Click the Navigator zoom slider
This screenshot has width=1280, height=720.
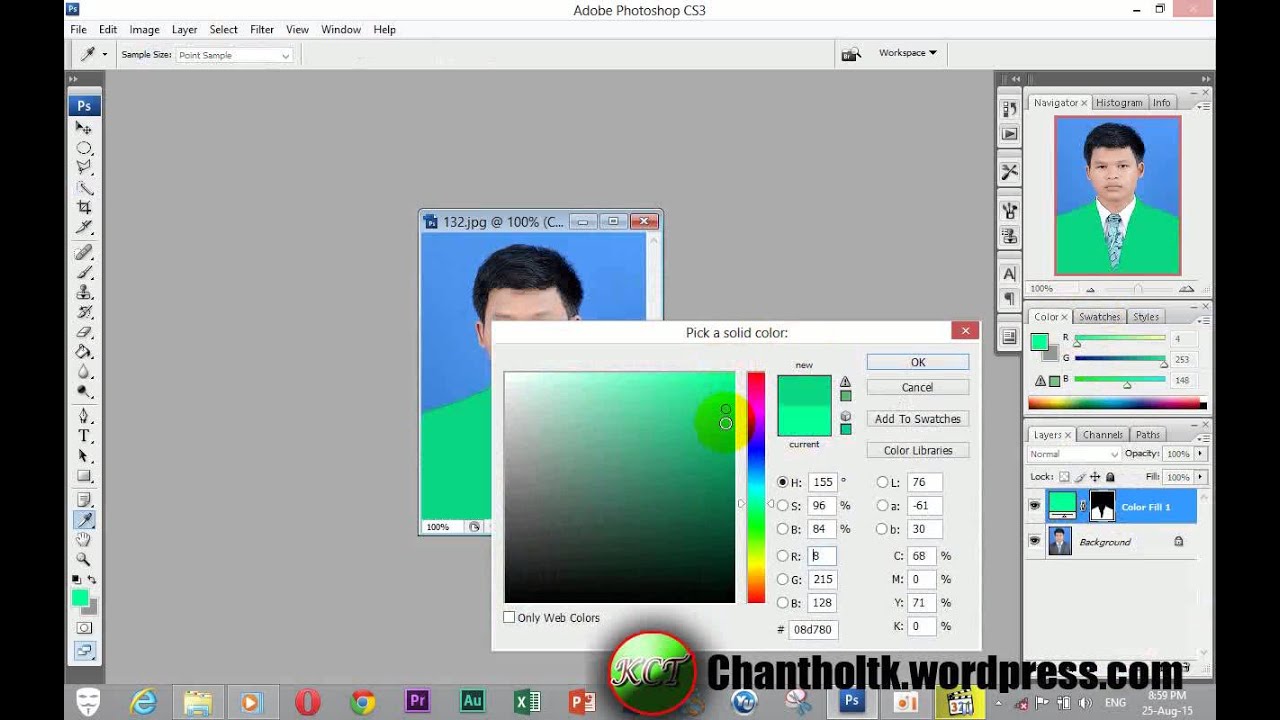pyautogui.click(x=1137, y=289)
